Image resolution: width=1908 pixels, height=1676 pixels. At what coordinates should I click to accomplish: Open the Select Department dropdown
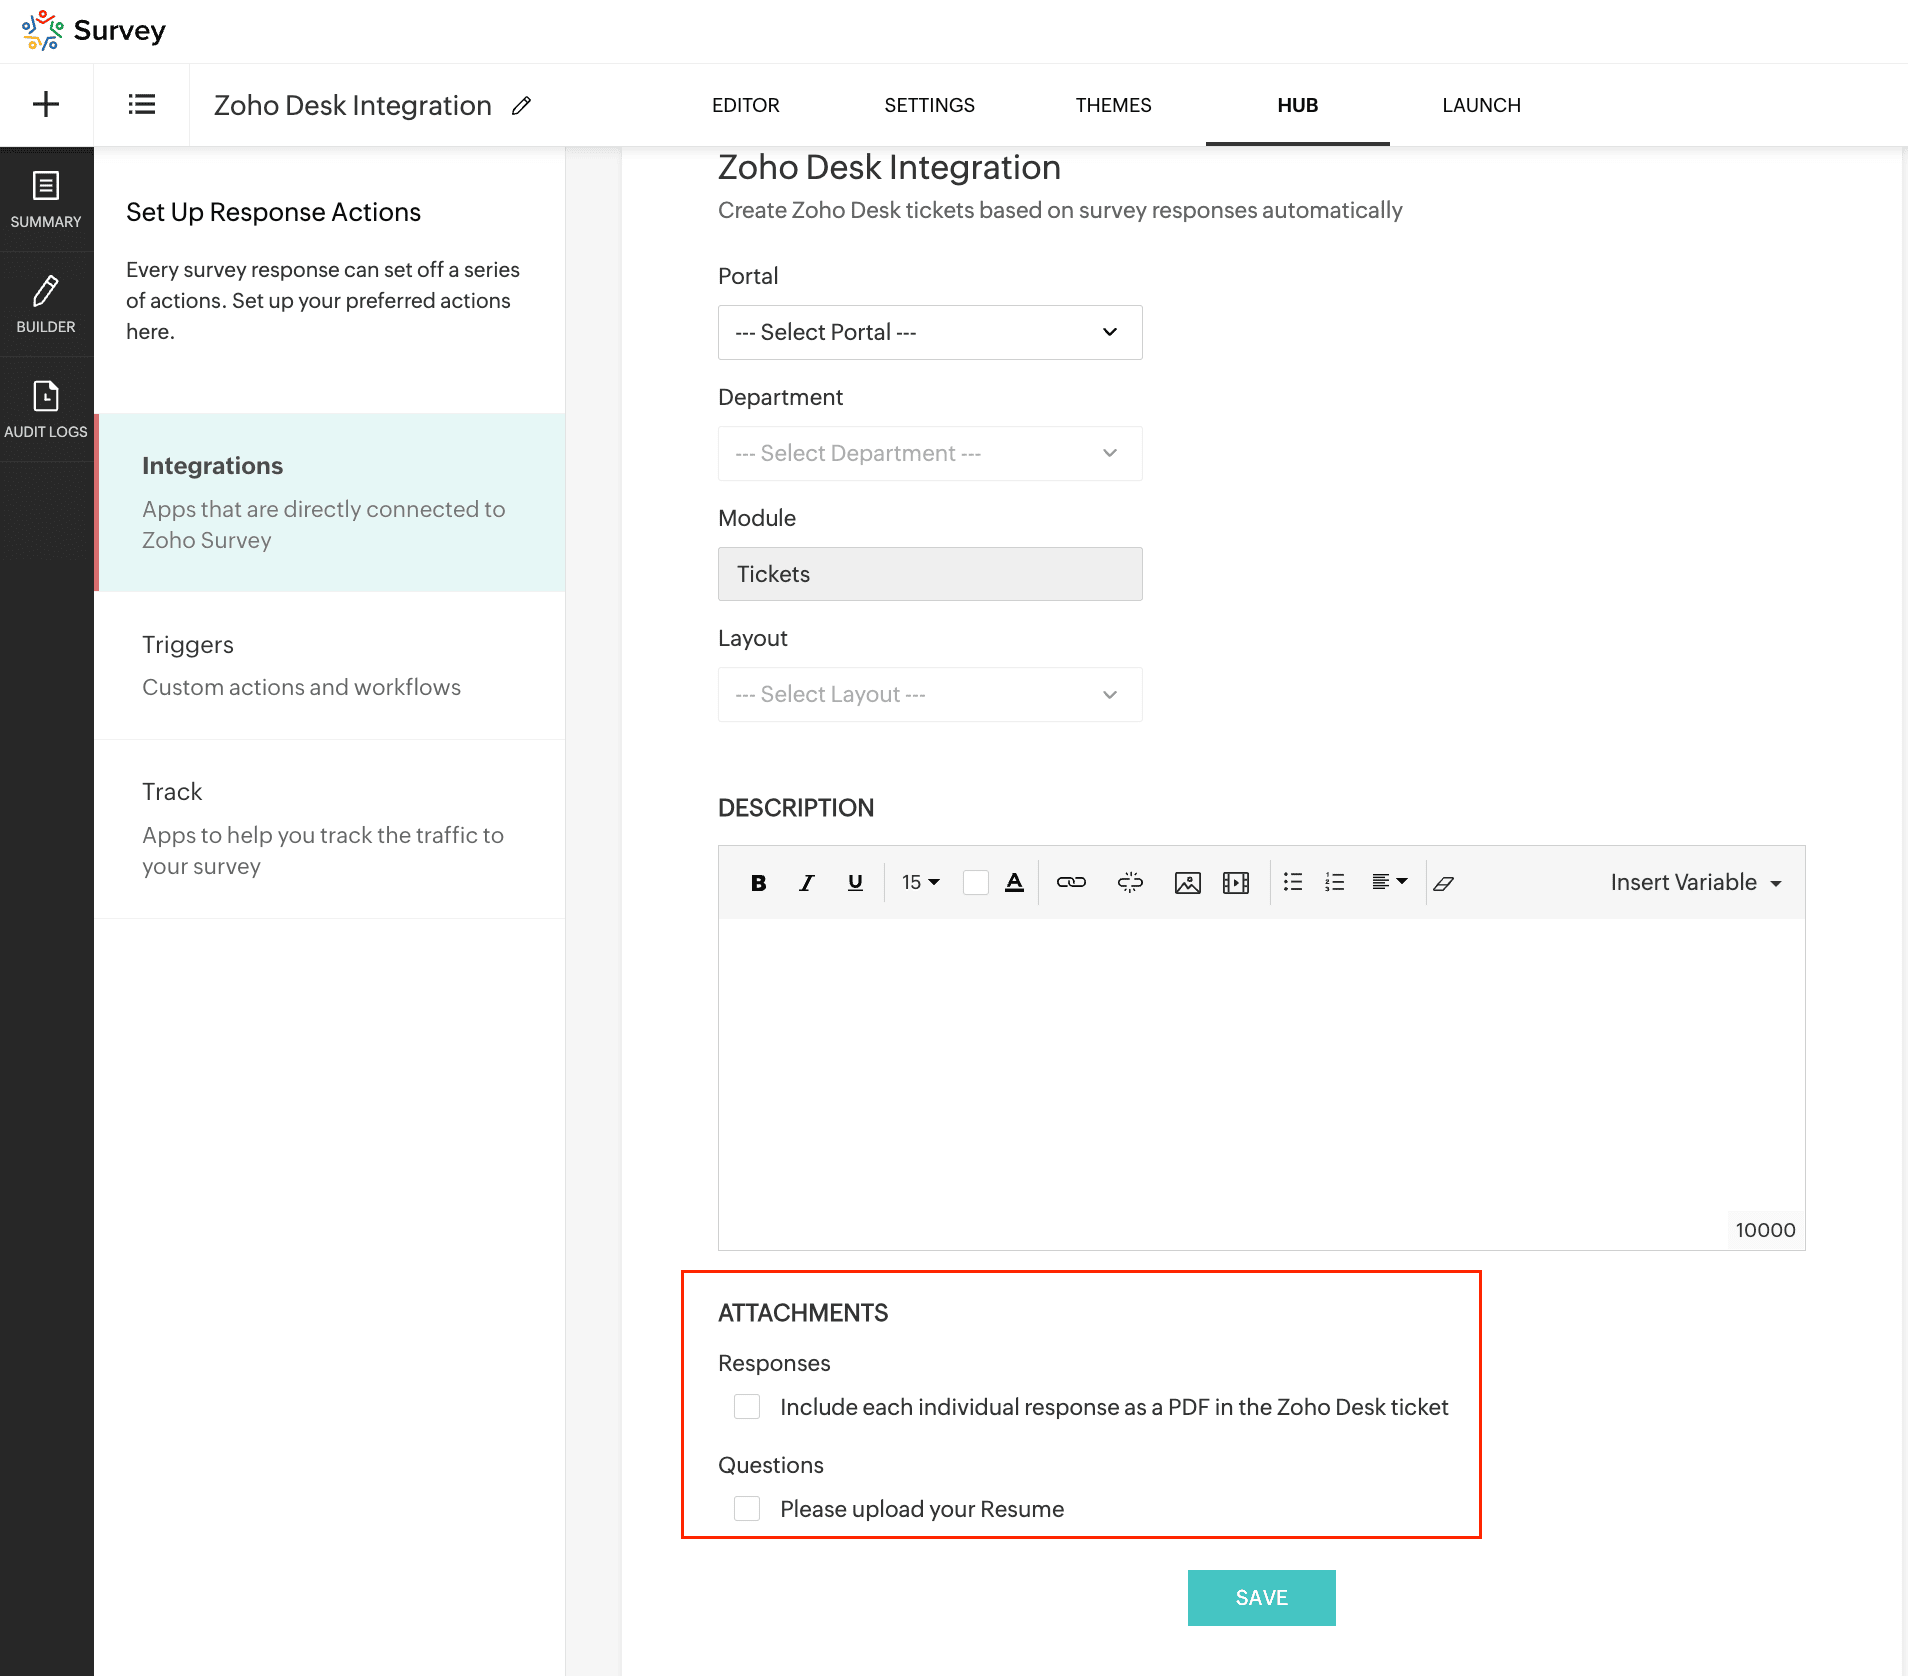click(x=930, y=453)
